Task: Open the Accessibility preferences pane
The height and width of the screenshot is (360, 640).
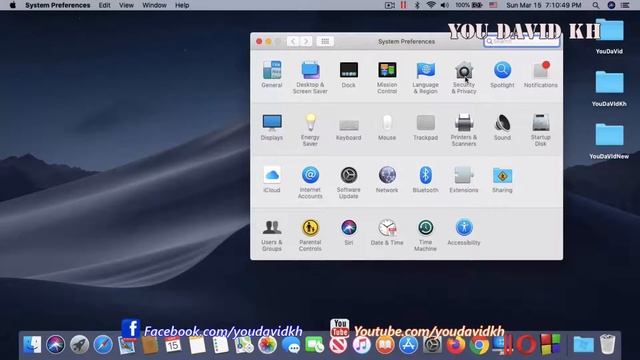Action: (464, 232)
